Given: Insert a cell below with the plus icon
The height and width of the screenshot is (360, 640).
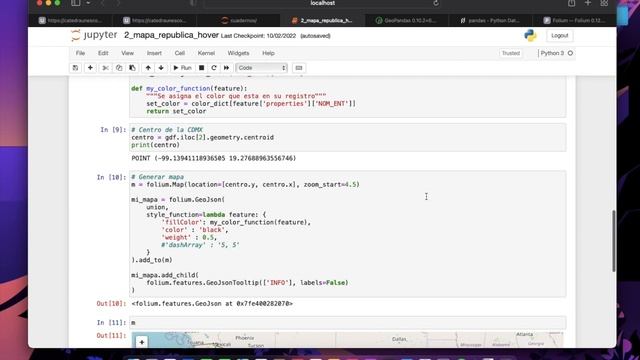Looking at the screenshot, I should point(90,68).
